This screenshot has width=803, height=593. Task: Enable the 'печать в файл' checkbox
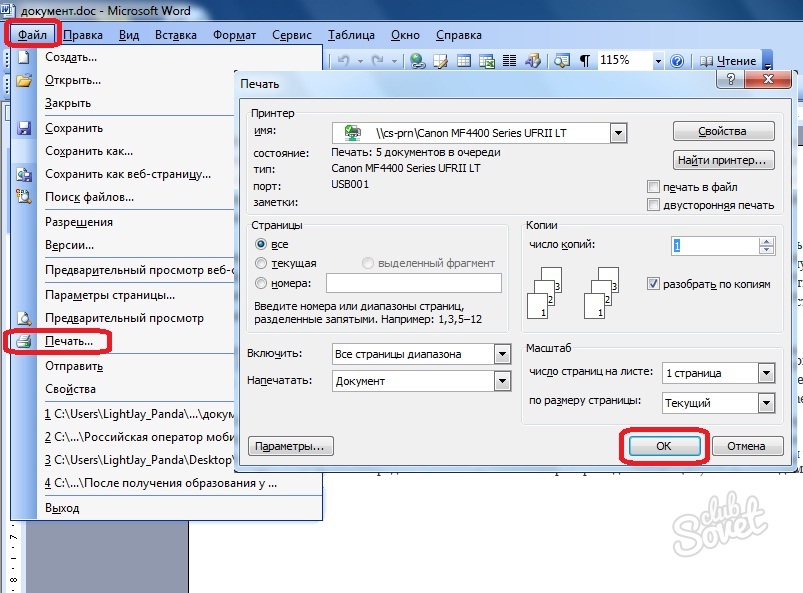653,186
